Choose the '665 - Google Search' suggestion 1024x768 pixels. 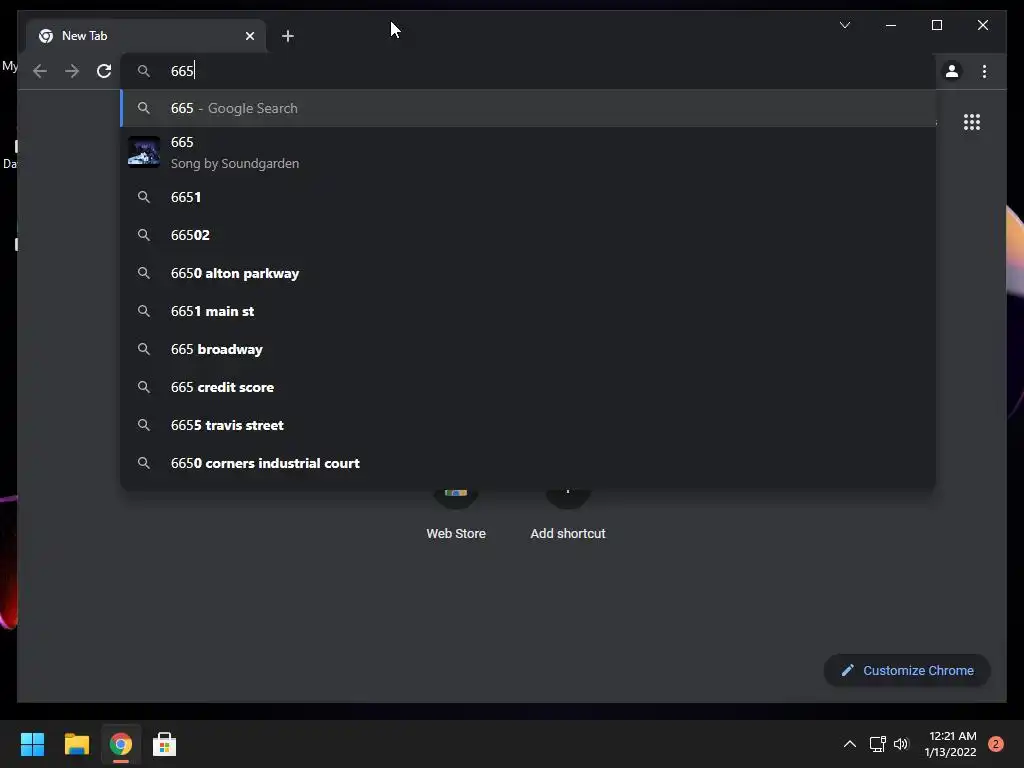click(x=528, y=108)
